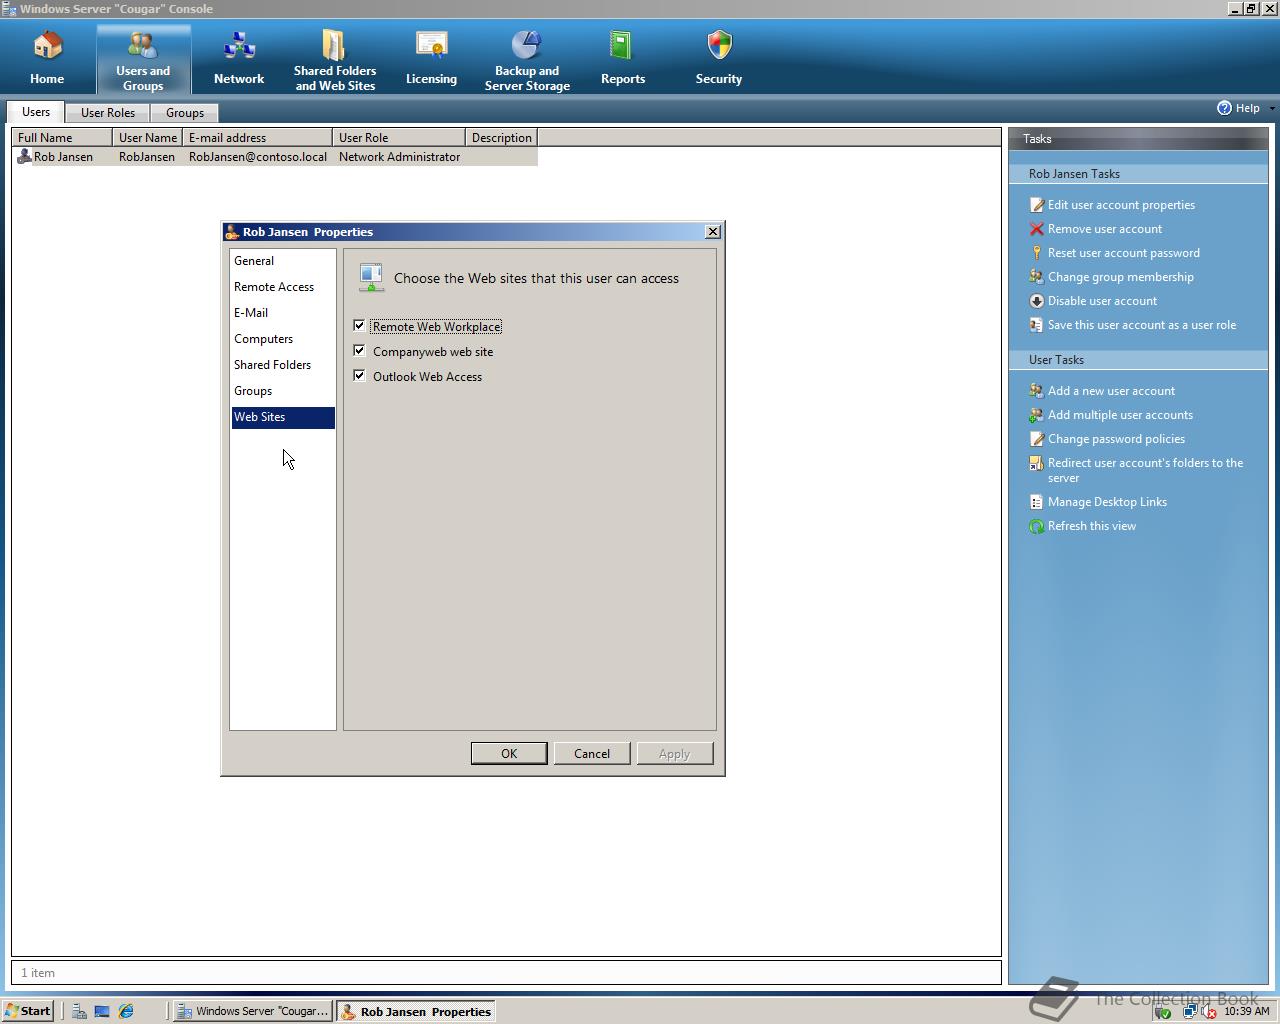Click Rob Jansen Properties taskbar button
The width and height of the screenshot is (1280, 1024).
tap(416, 1011)
